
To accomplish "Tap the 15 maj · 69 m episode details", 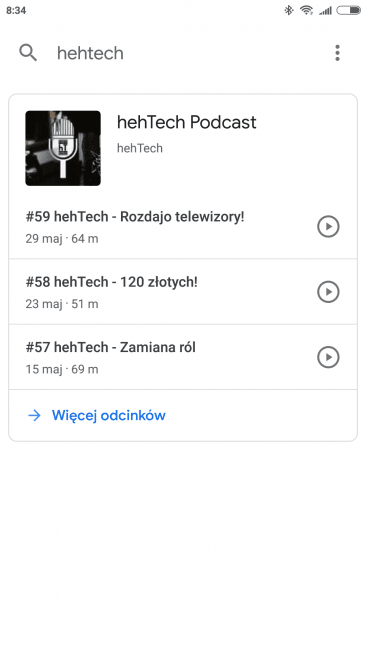I will coord(62,369).
